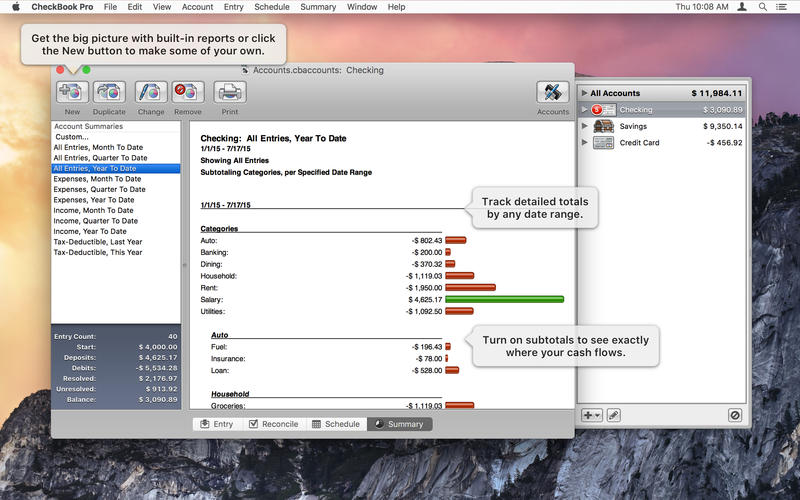Click the All Accounts total $ 11,984.11
Image resolution: width=800 pixels, height=500 pixels.
pos(716,93)
